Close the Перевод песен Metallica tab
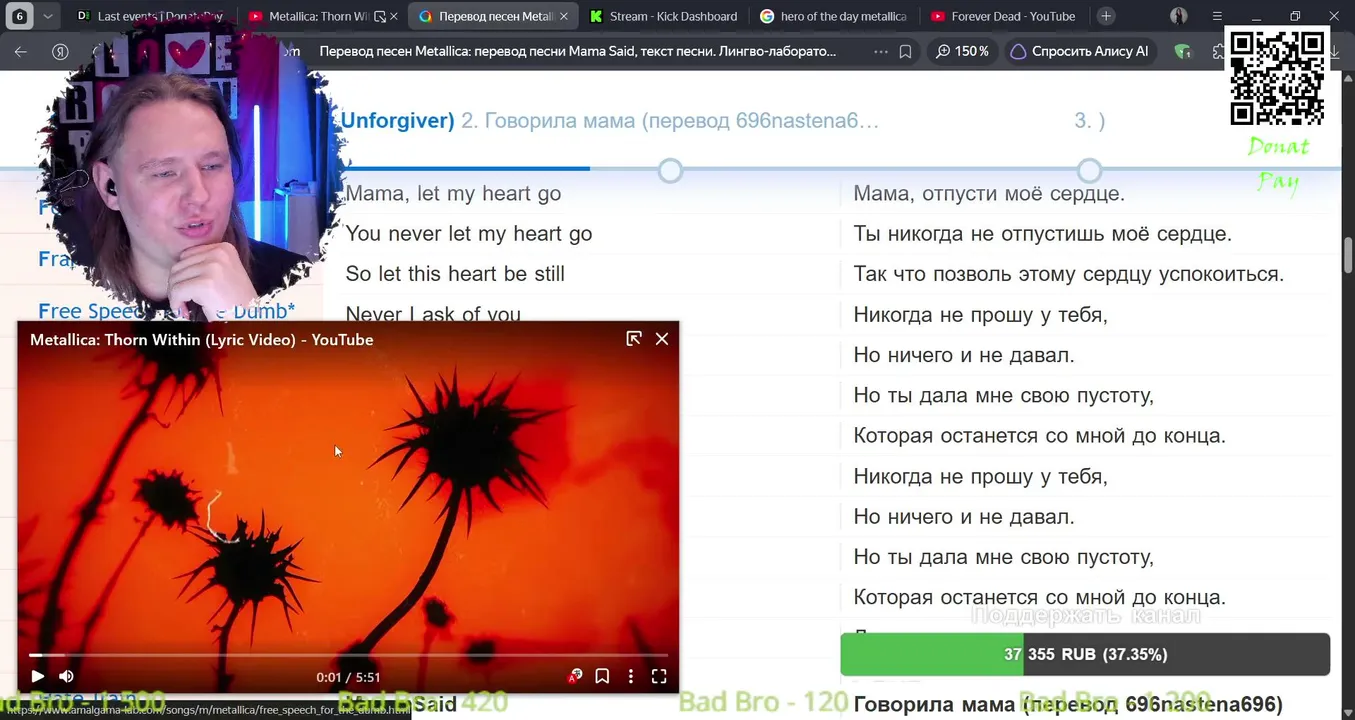The image size is (1355, 720). pyautogui.click(x=564, y=16)
